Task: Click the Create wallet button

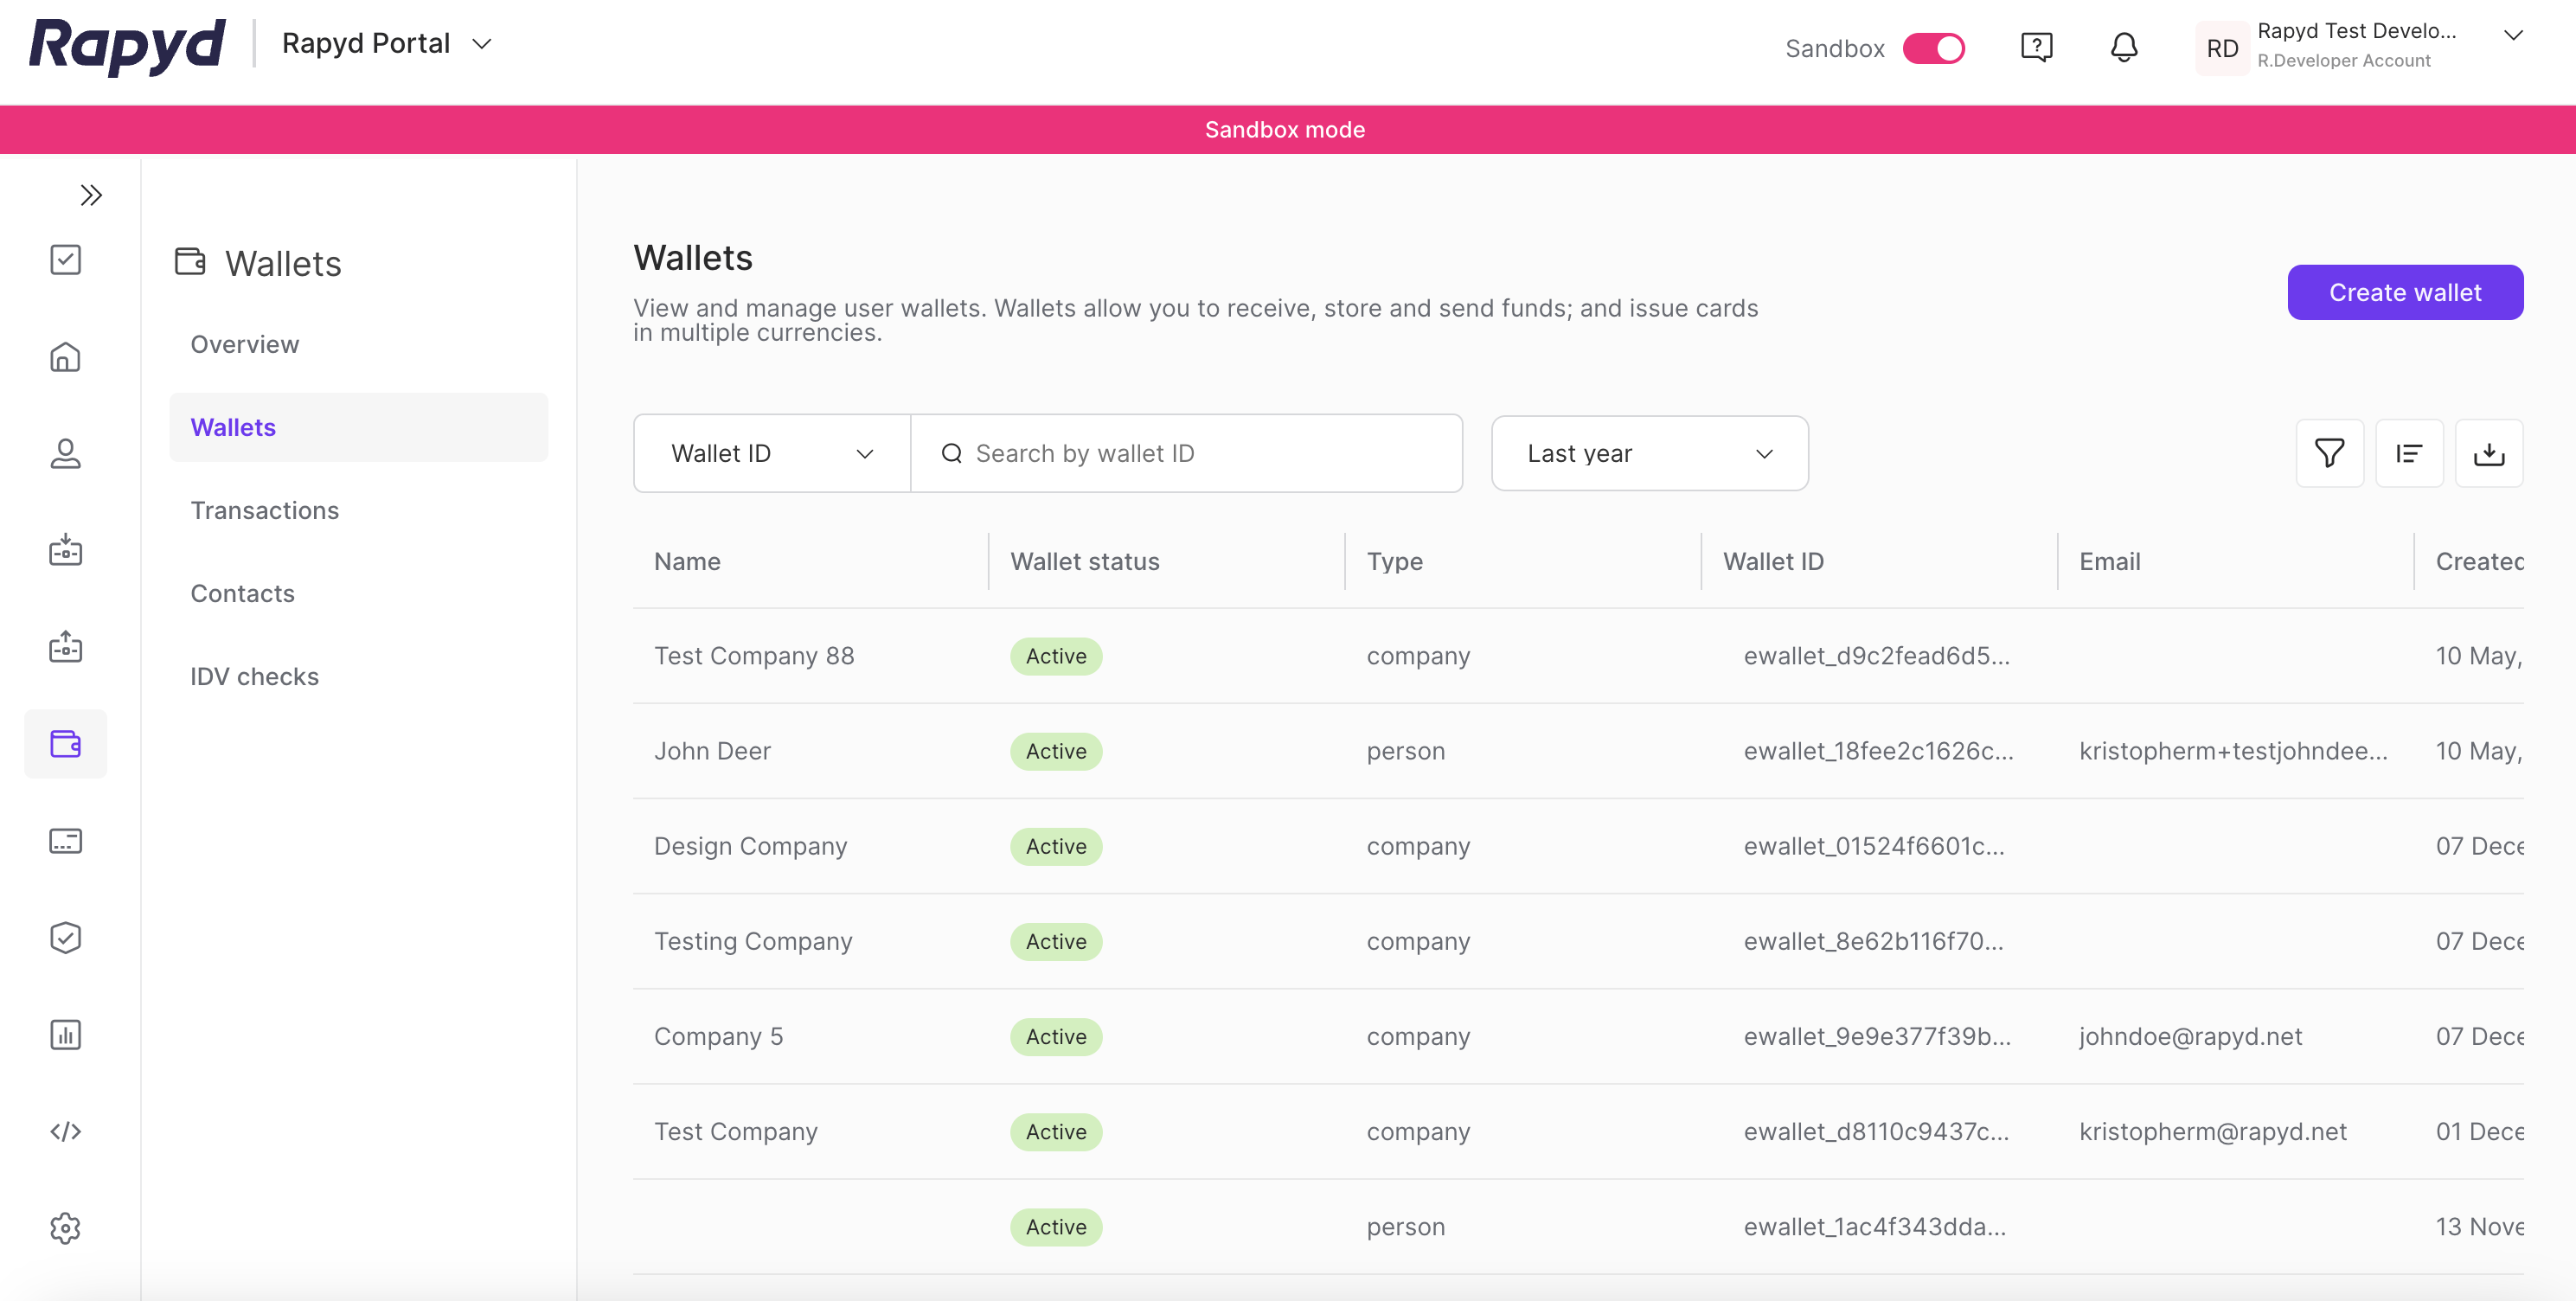Action: point(2404,292)
